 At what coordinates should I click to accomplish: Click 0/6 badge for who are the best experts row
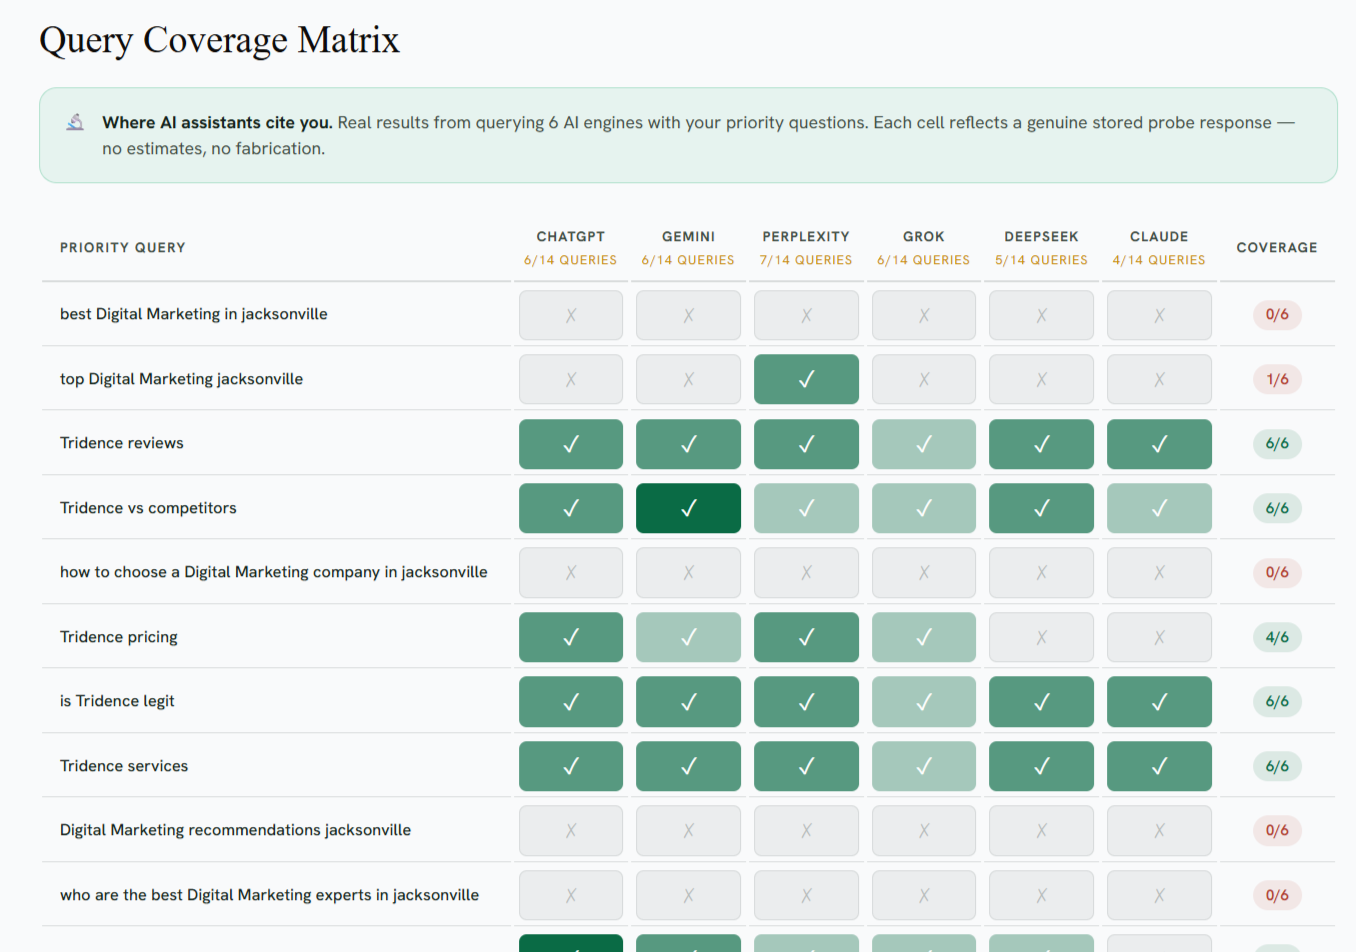[x=1277, y=895]
